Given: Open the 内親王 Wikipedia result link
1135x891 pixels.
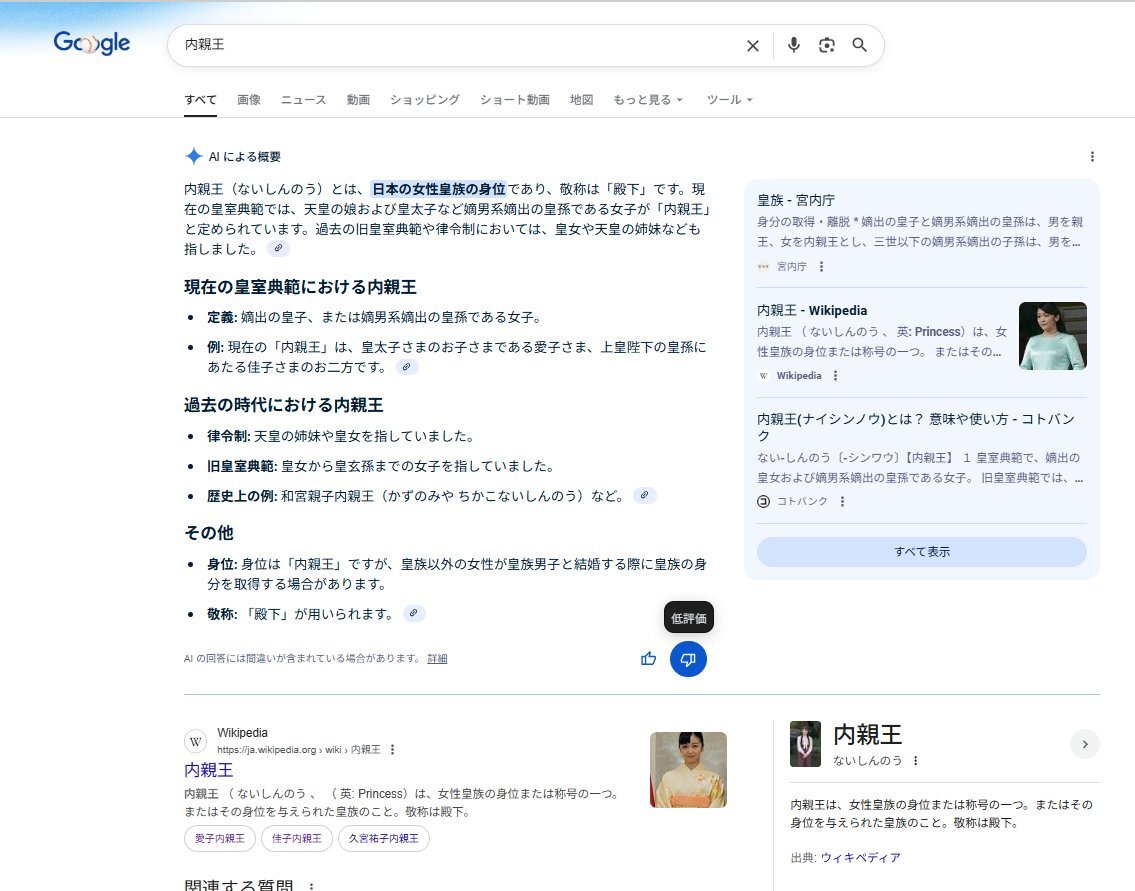Looking at the screenshot, I should (x=208, y=770).
